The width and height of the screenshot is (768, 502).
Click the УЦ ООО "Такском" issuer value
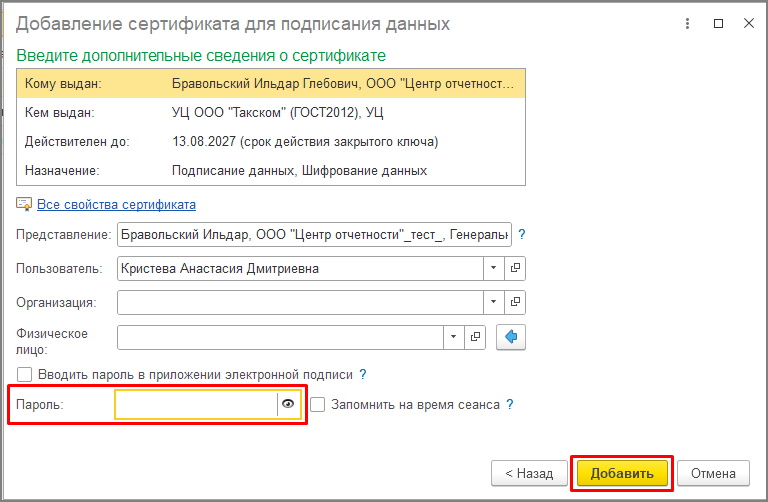pyautogui.click(x=278, y=113)
